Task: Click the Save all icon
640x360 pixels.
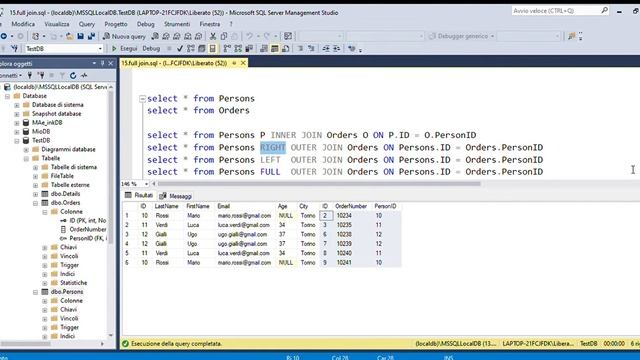Action: 91,36
